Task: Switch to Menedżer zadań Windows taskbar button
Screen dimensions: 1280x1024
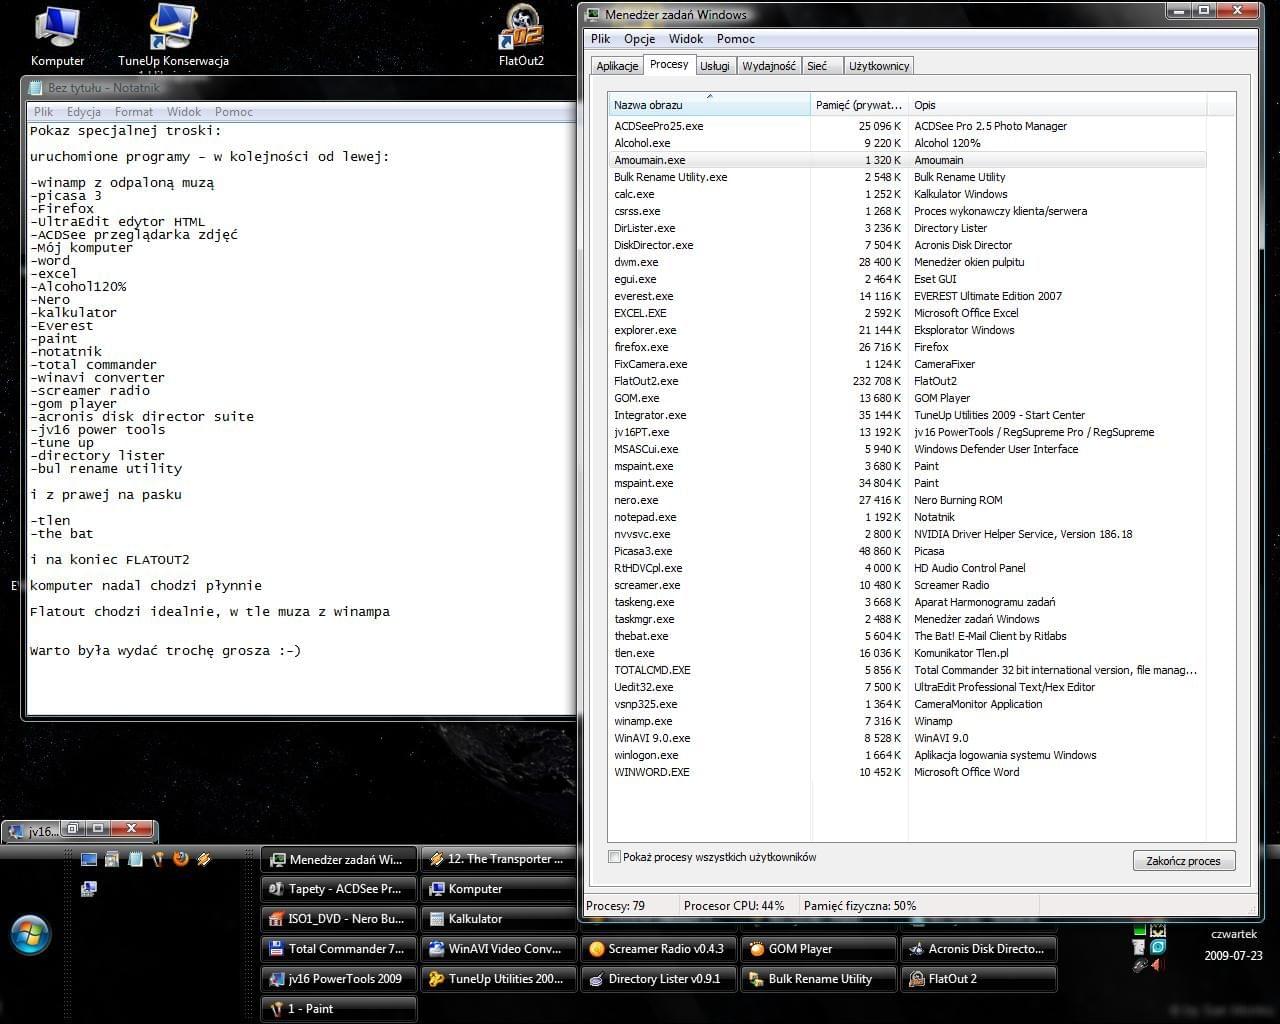Action: click(x=338, y=859)
